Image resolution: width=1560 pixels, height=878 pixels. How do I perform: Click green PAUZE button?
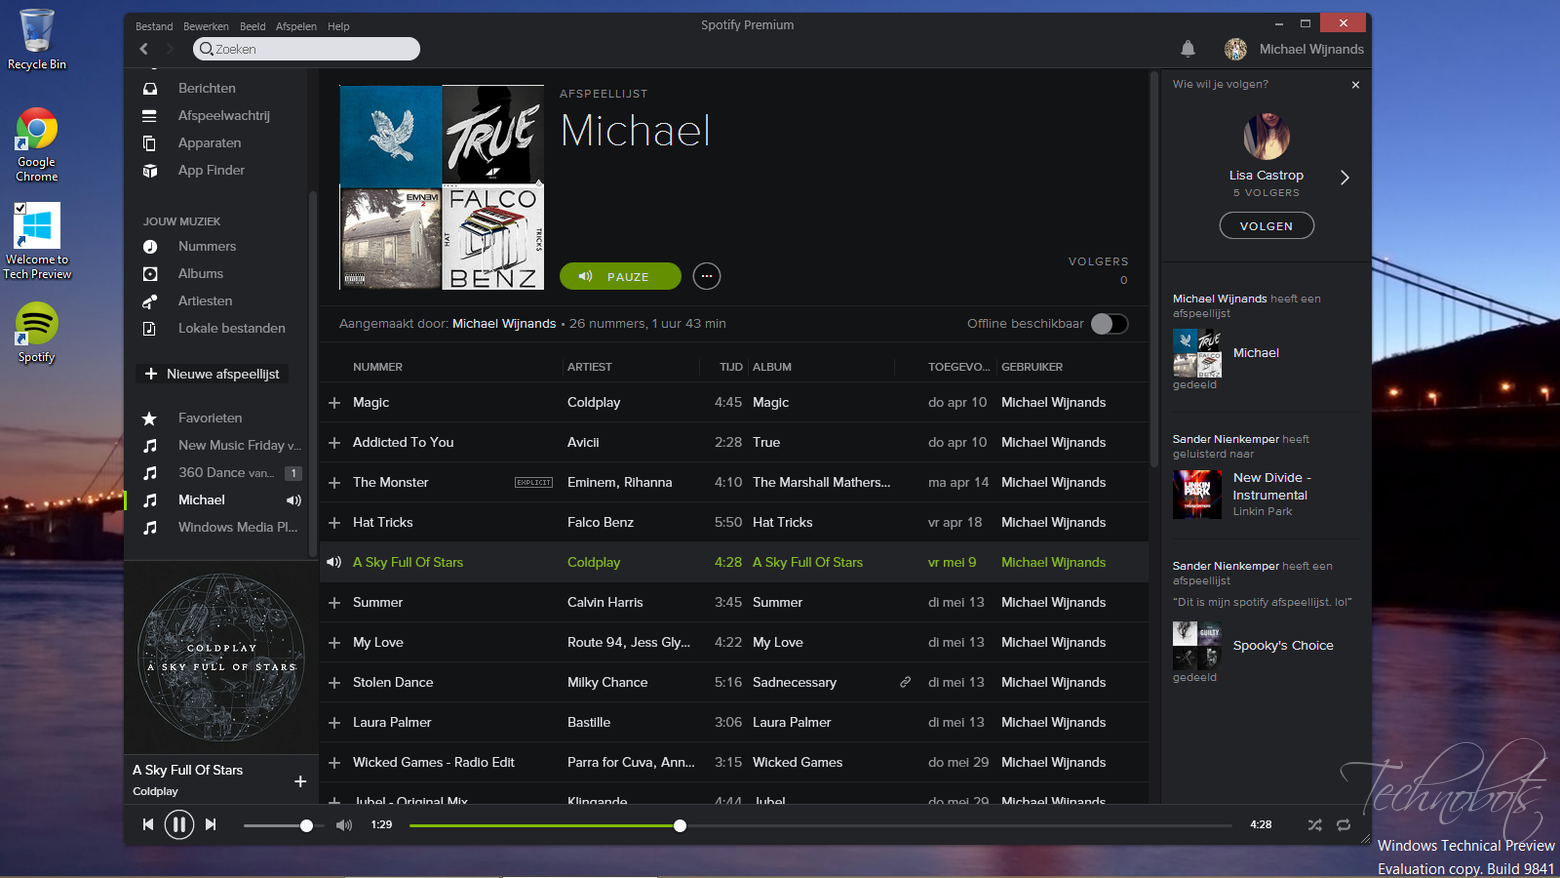[x=620, y=276]
